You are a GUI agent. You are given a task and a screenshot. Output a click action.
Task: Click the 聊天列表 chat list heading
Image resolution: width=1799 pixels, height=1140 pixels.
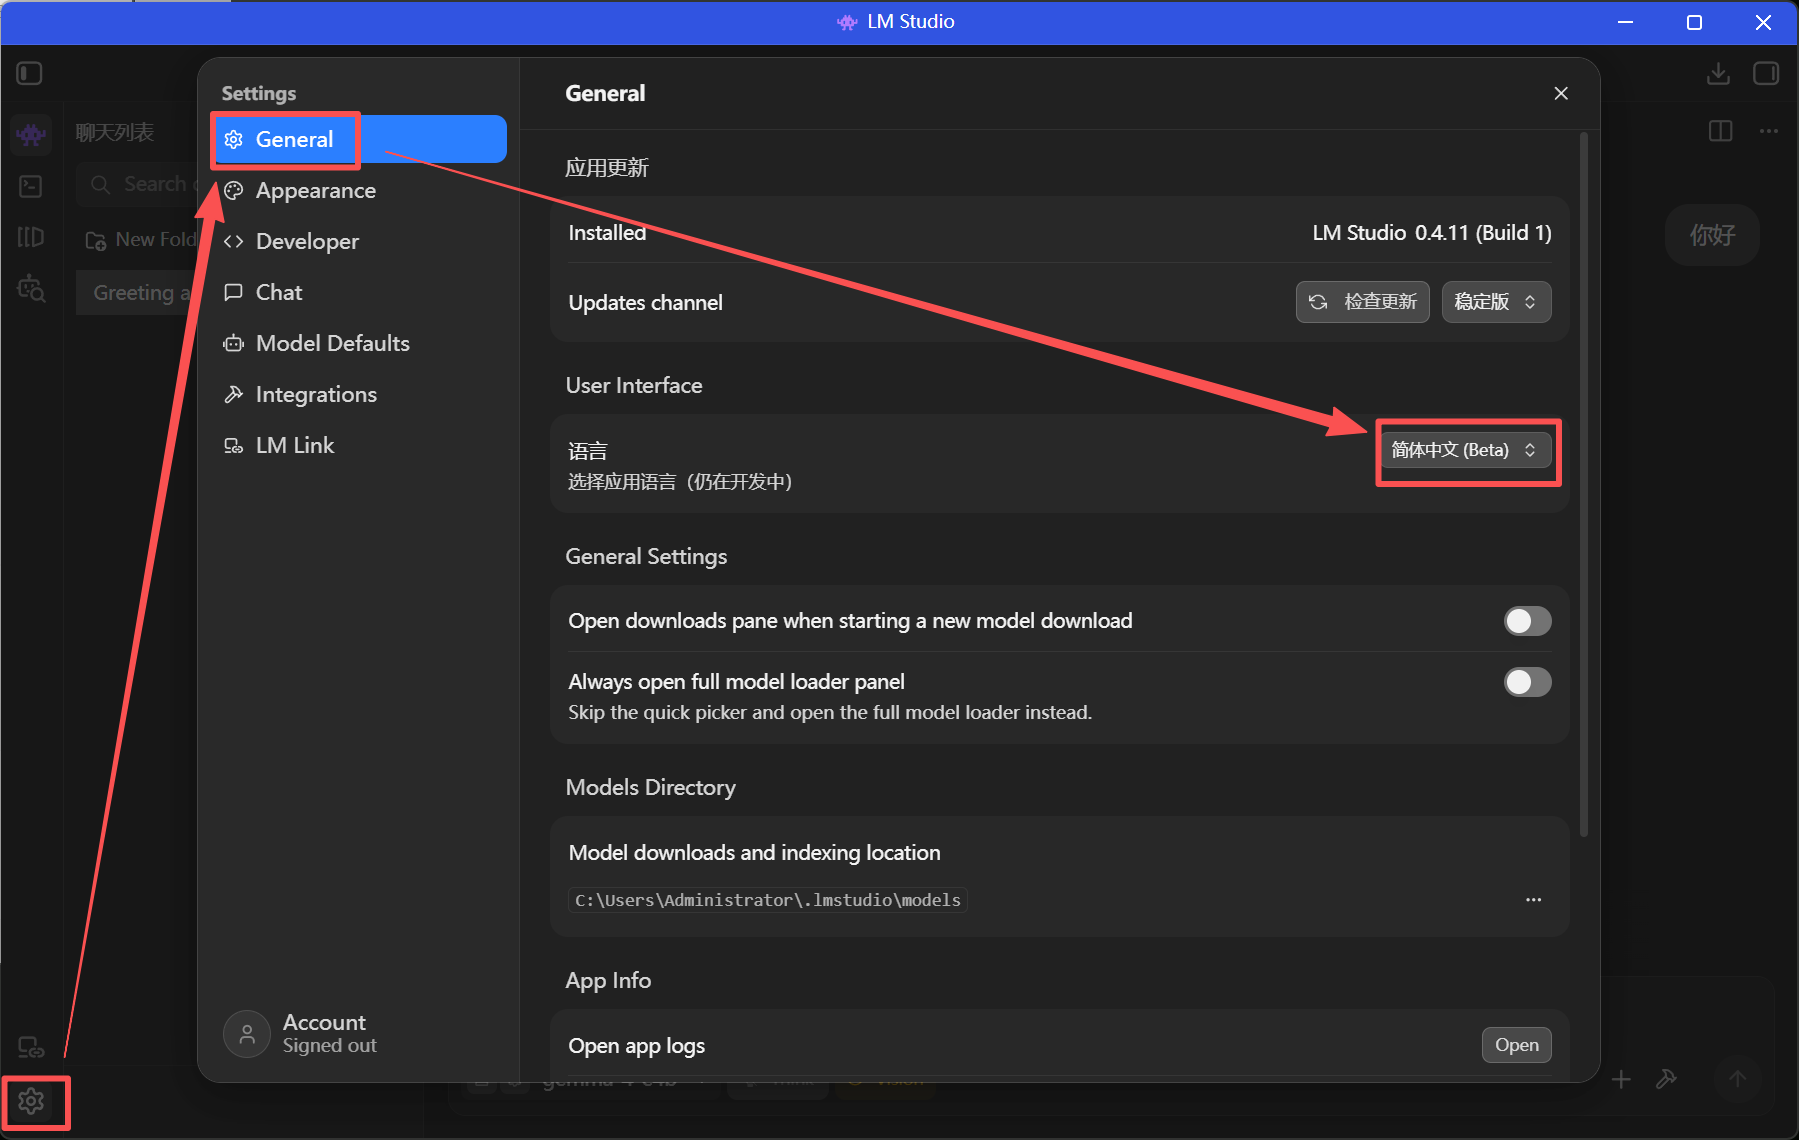point(115,132)
